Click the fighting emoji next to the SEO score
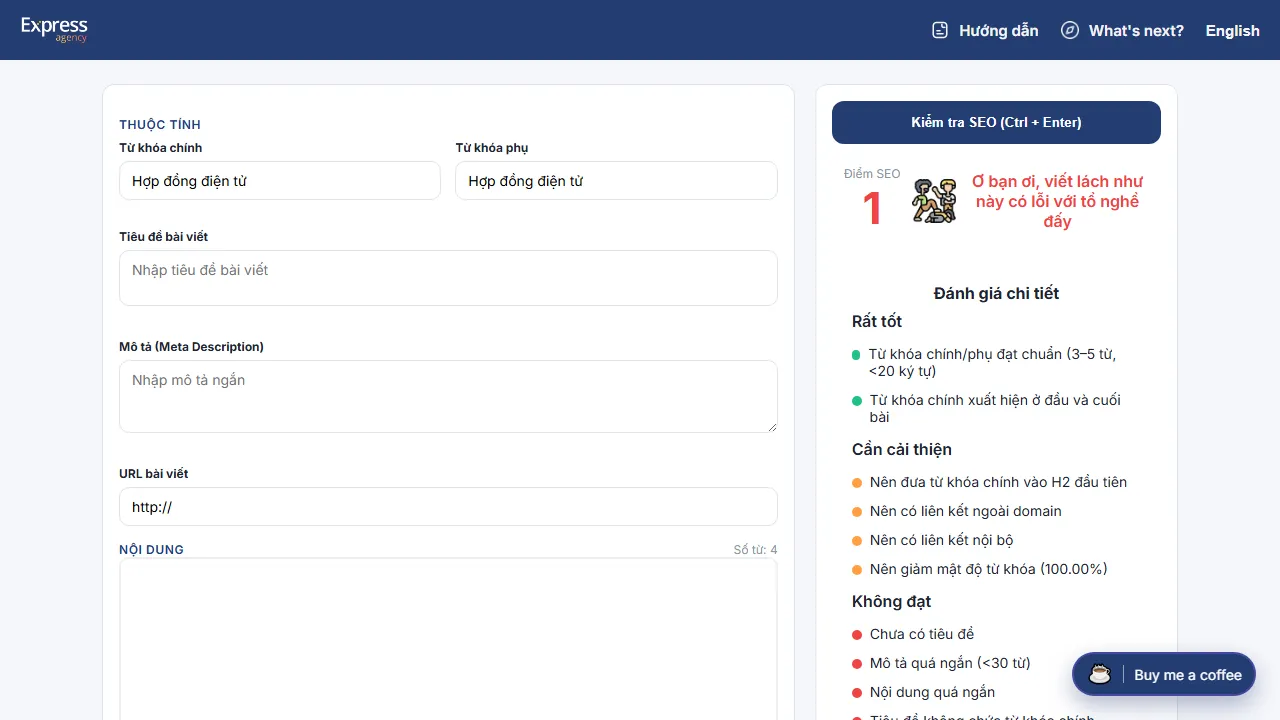Viewport: 1280px width, 720px height. click(x=934, y=202)
